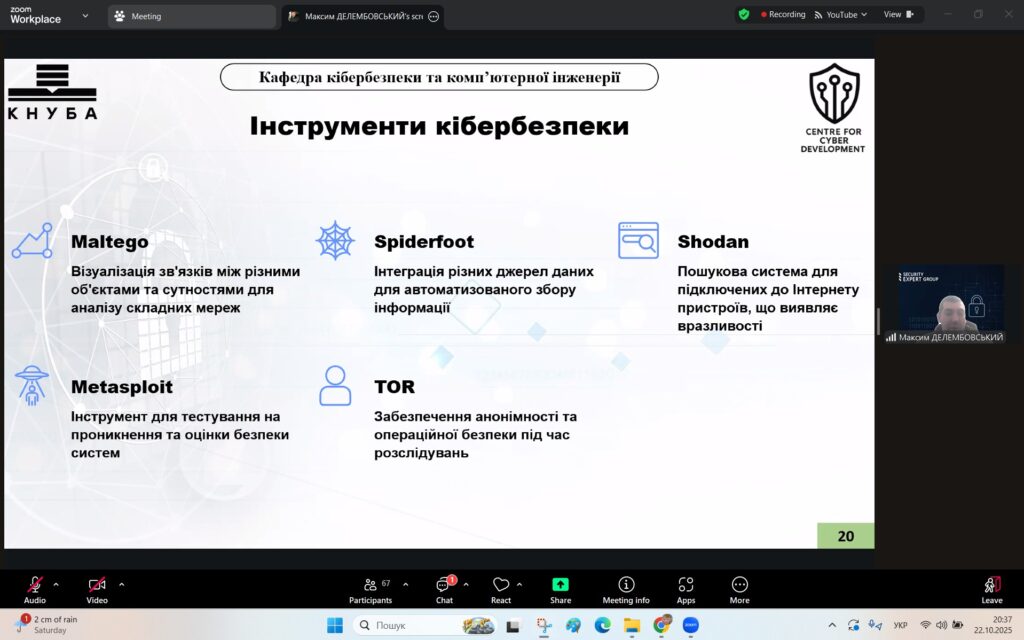The width and height of the screenshot is (1024, 640).
Task: Open the View layout menu
Action: point(897,15)
